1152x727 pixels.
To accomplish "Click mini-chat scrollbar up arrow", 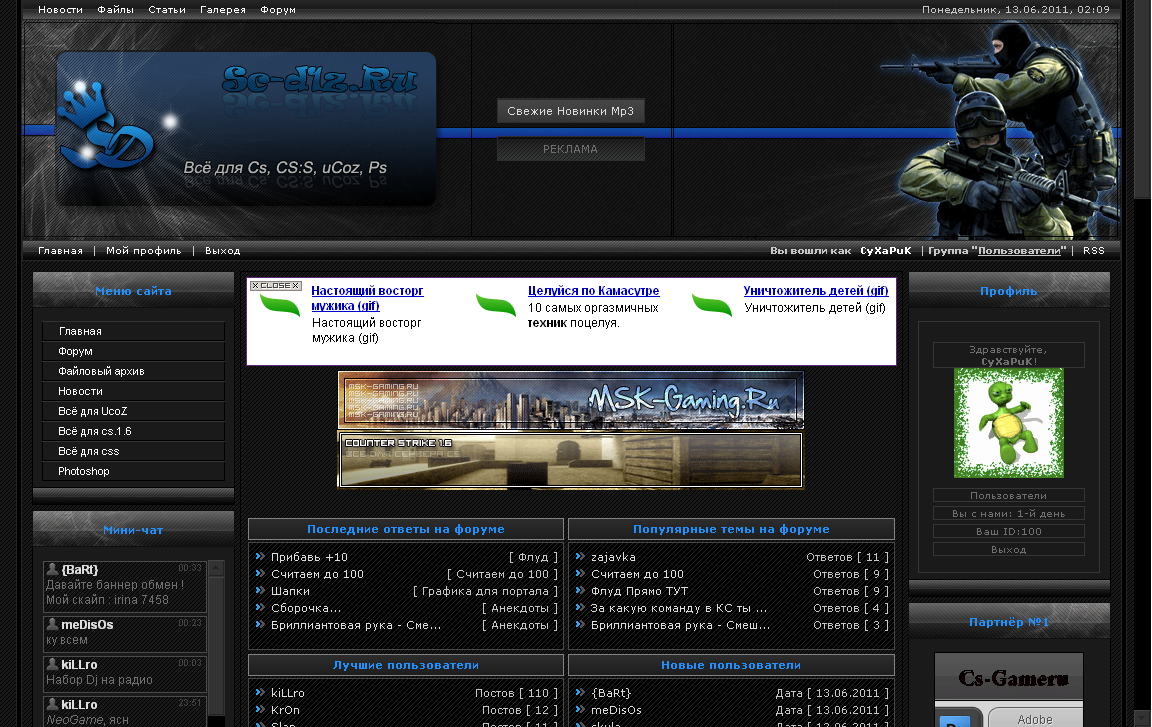I will point(216,567).
